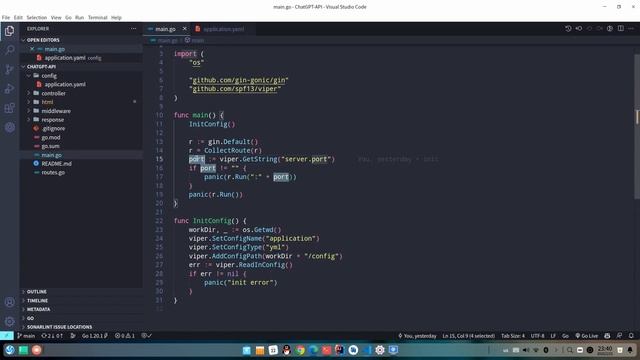
Task: Click the feedback icon in status bar
Action: click(619, 336)
